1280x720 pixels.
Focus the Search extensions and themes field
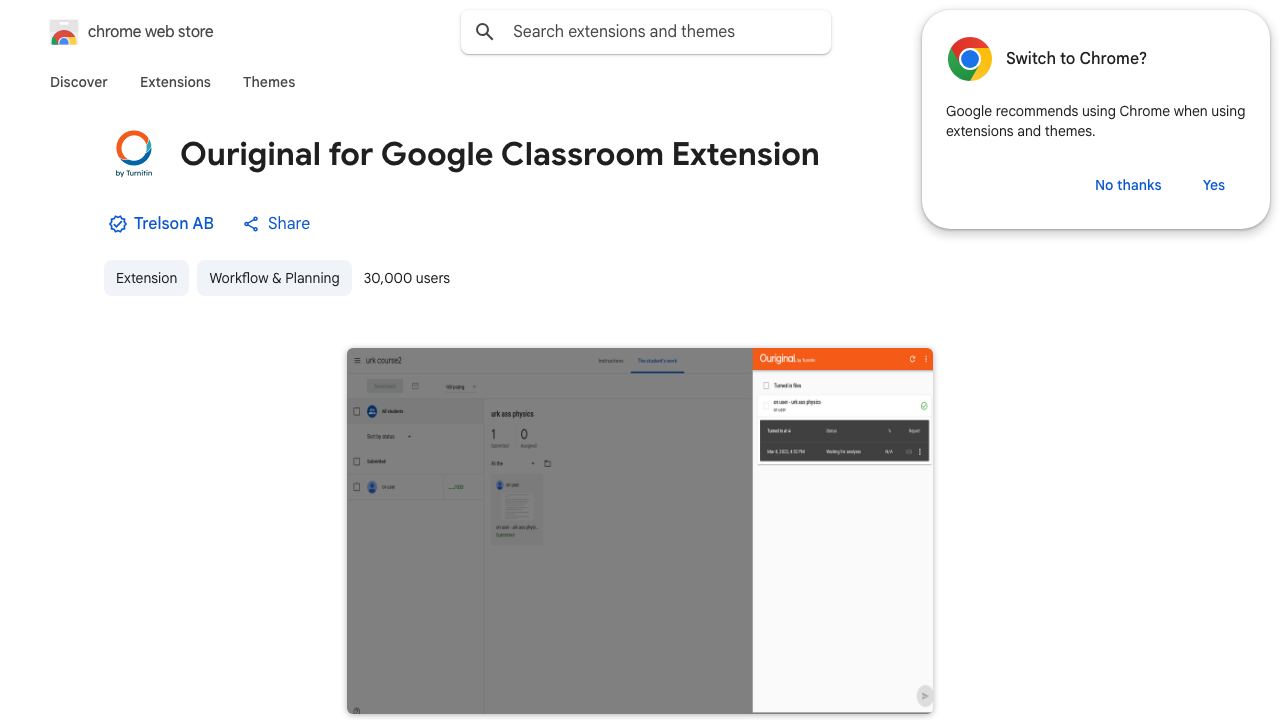pos(646,32)
